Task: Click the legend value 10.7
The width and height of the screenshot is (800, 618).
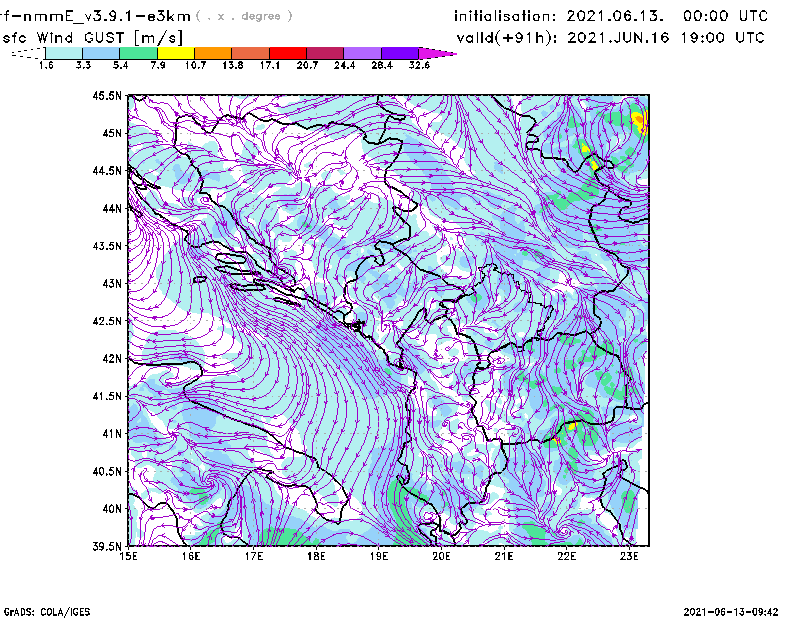Action: tap(195, 65)
